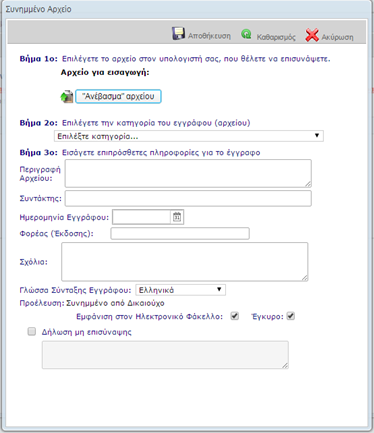This screenshot has width=374, height=433.
Task: Click the Περιγραφή Αρχείου resize grip corner
Action: [x=309, y=184]
